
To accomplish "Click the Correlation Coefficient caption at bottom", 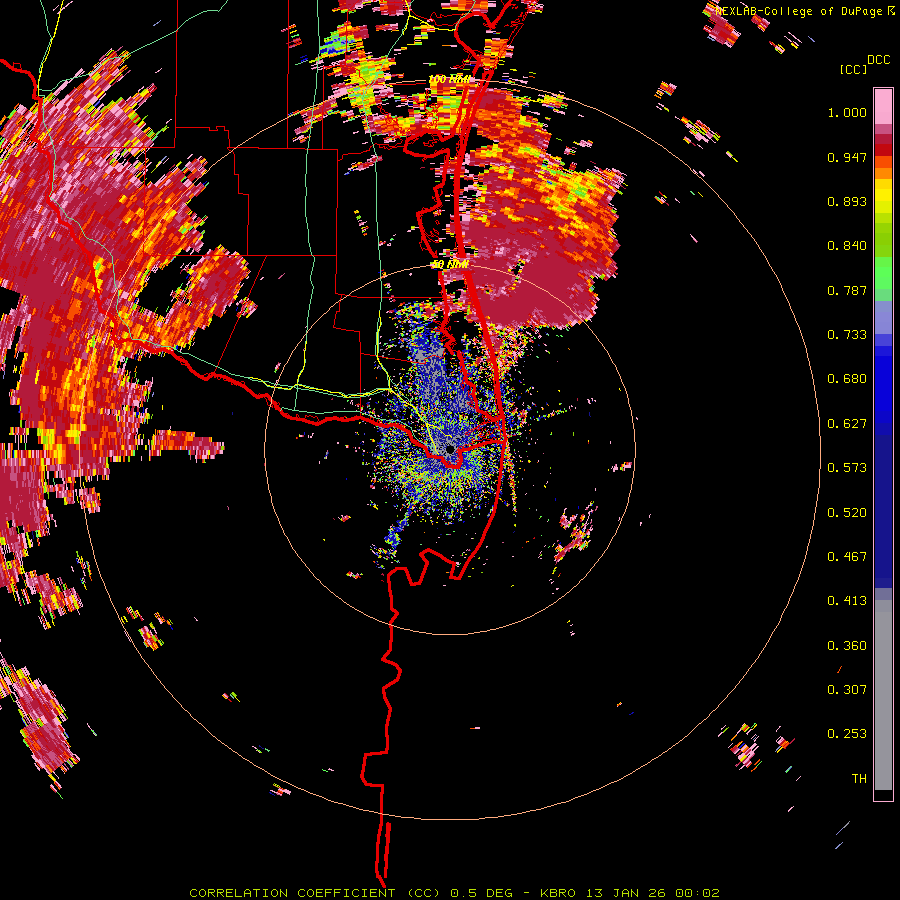I will click(x=454, y=893).
